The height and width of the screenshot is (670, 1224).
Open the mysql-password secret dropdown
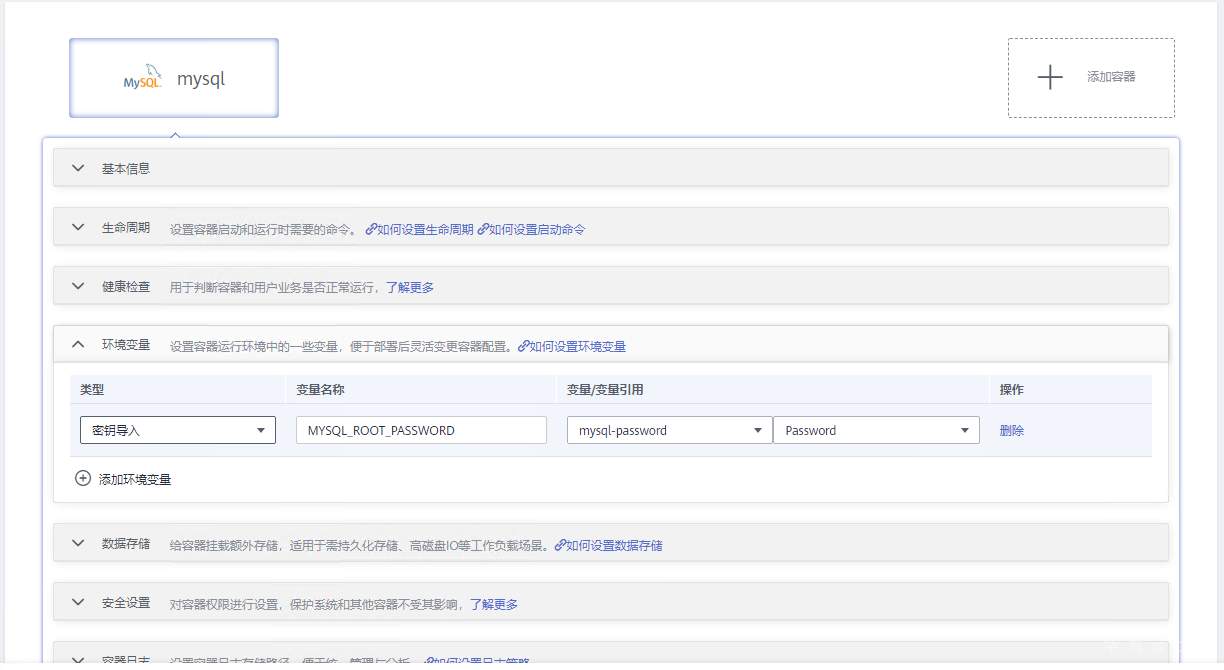pyautogui.click(x=669, y=430)
